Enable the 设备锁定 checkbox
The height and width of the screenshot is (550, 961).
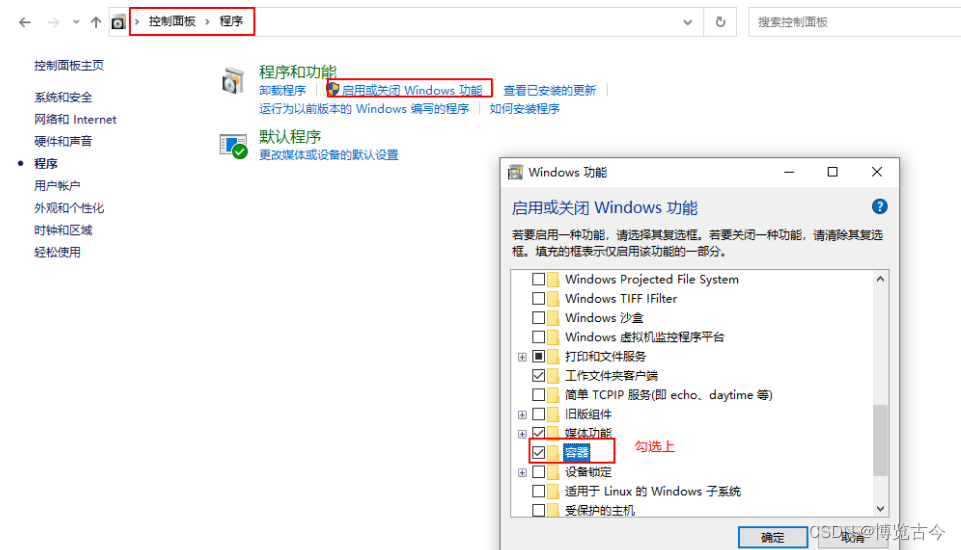pyautogui.click(x=538, y=472)
